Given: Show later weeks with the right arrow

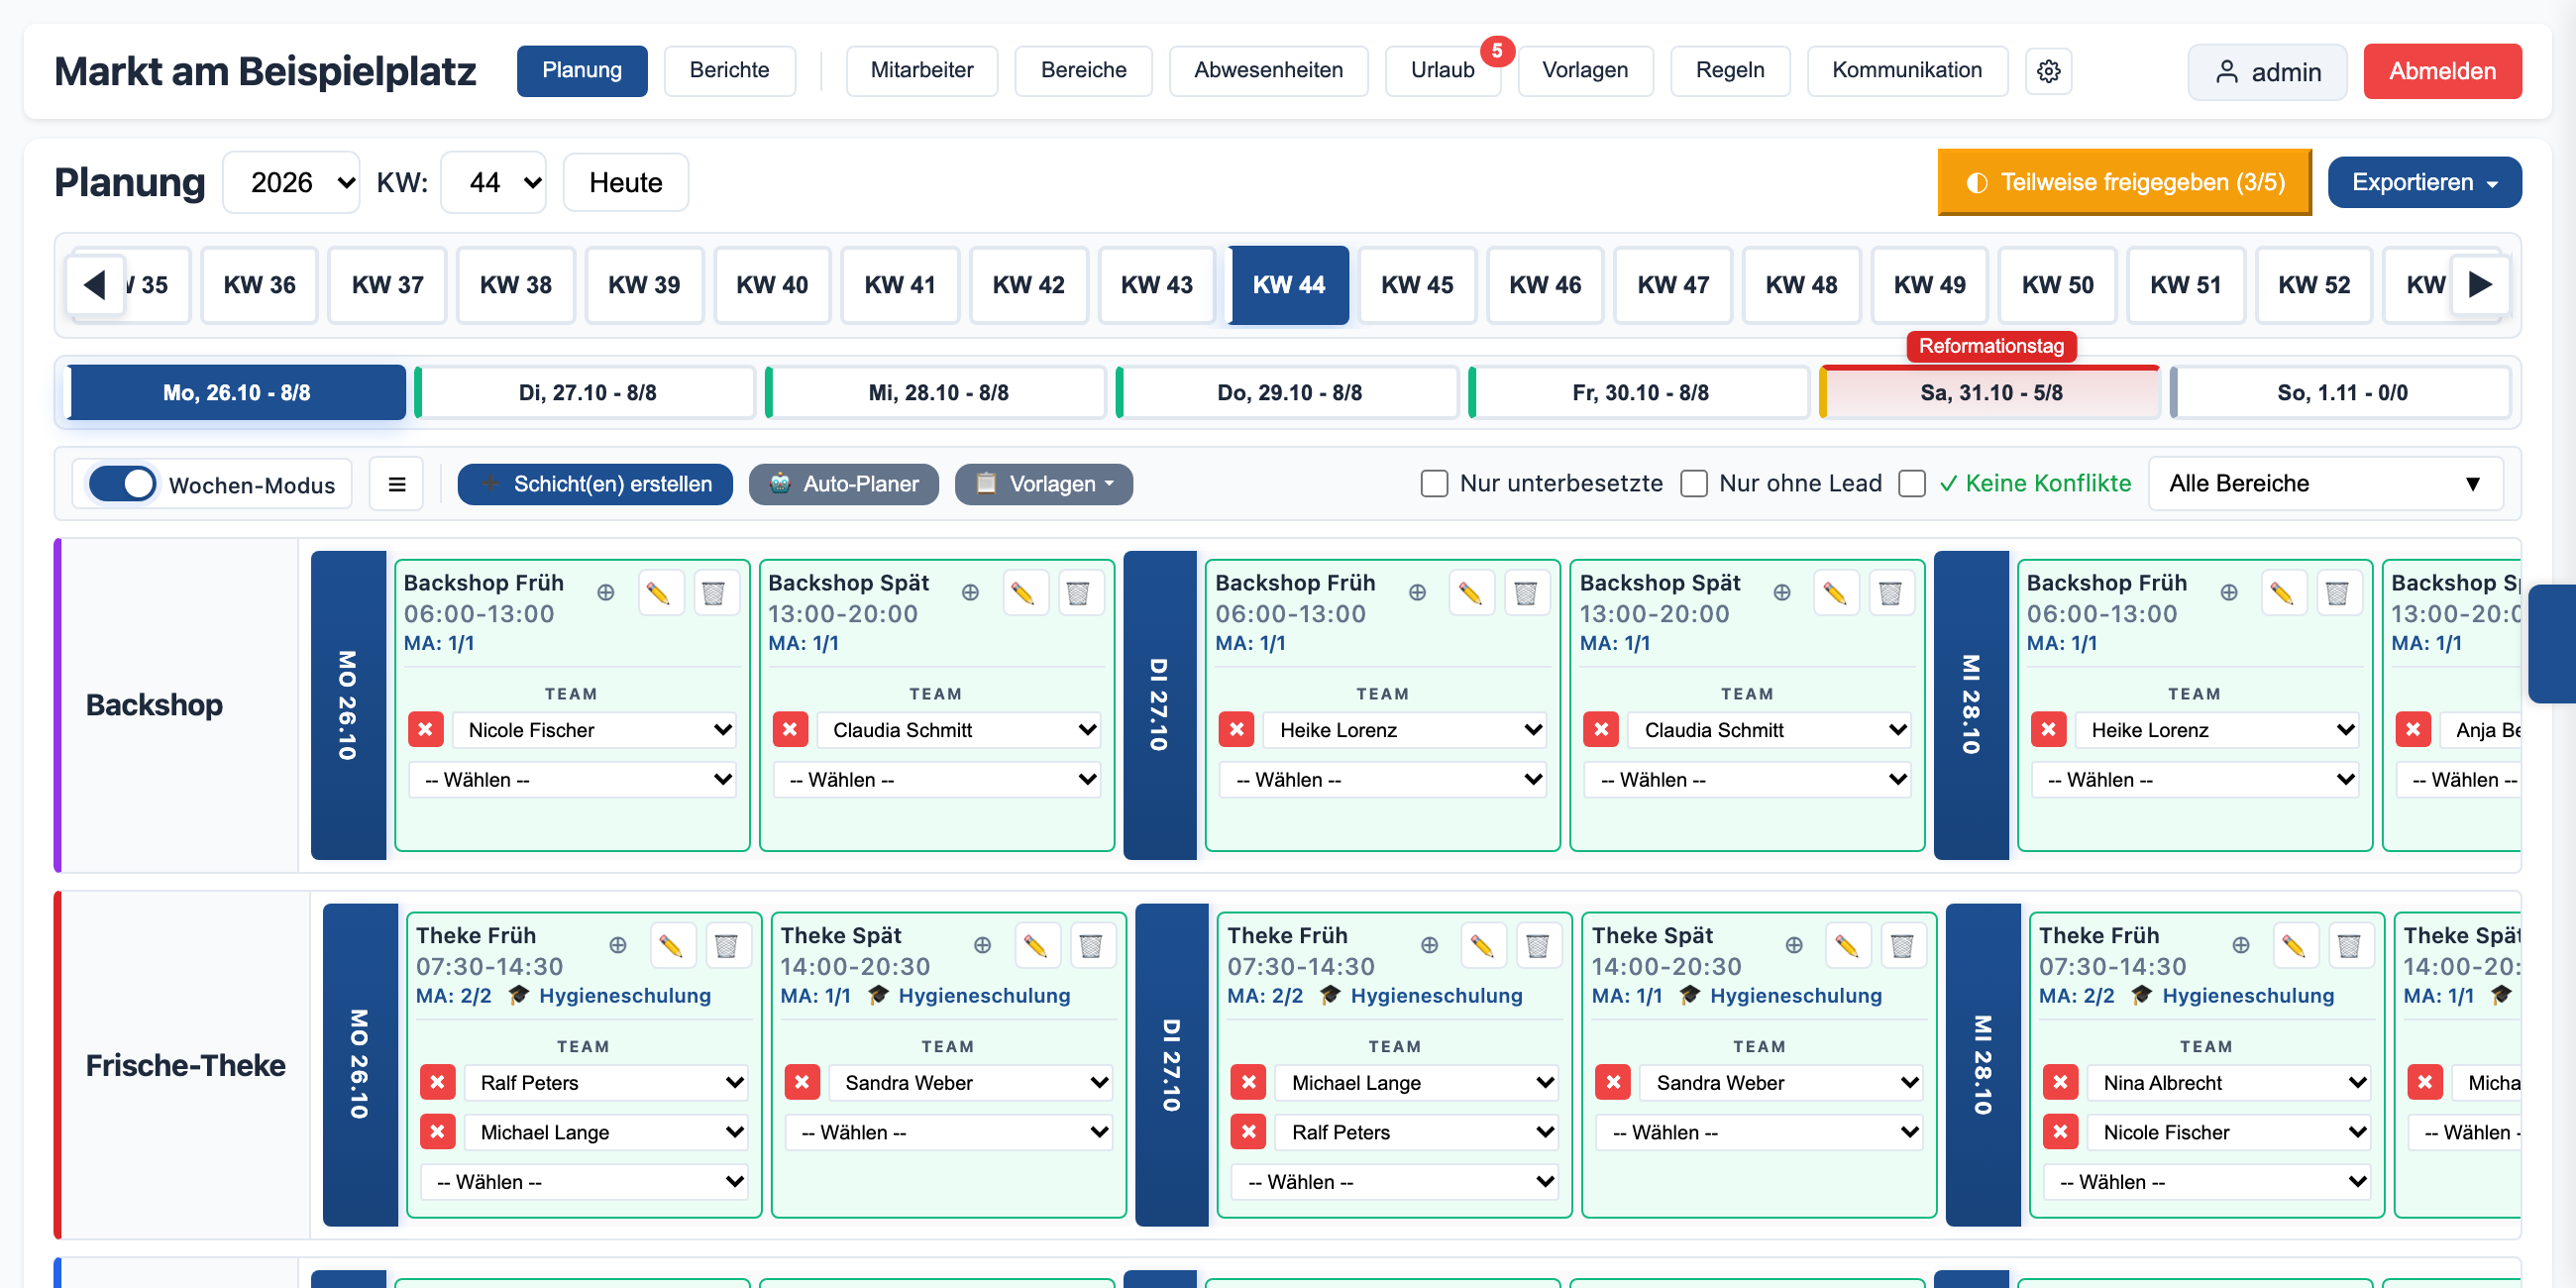Looking at the screenshot, I should click(x=2480, y=285).
